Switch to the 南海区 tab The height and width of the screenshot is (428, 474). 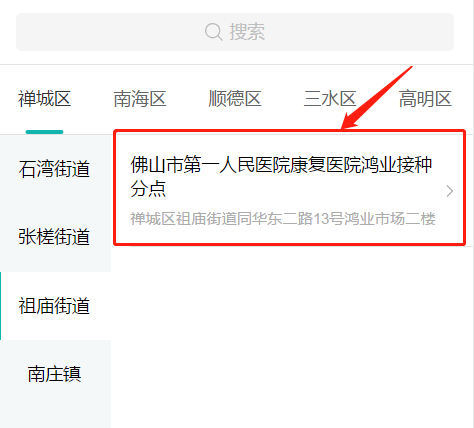coord(140,99)
